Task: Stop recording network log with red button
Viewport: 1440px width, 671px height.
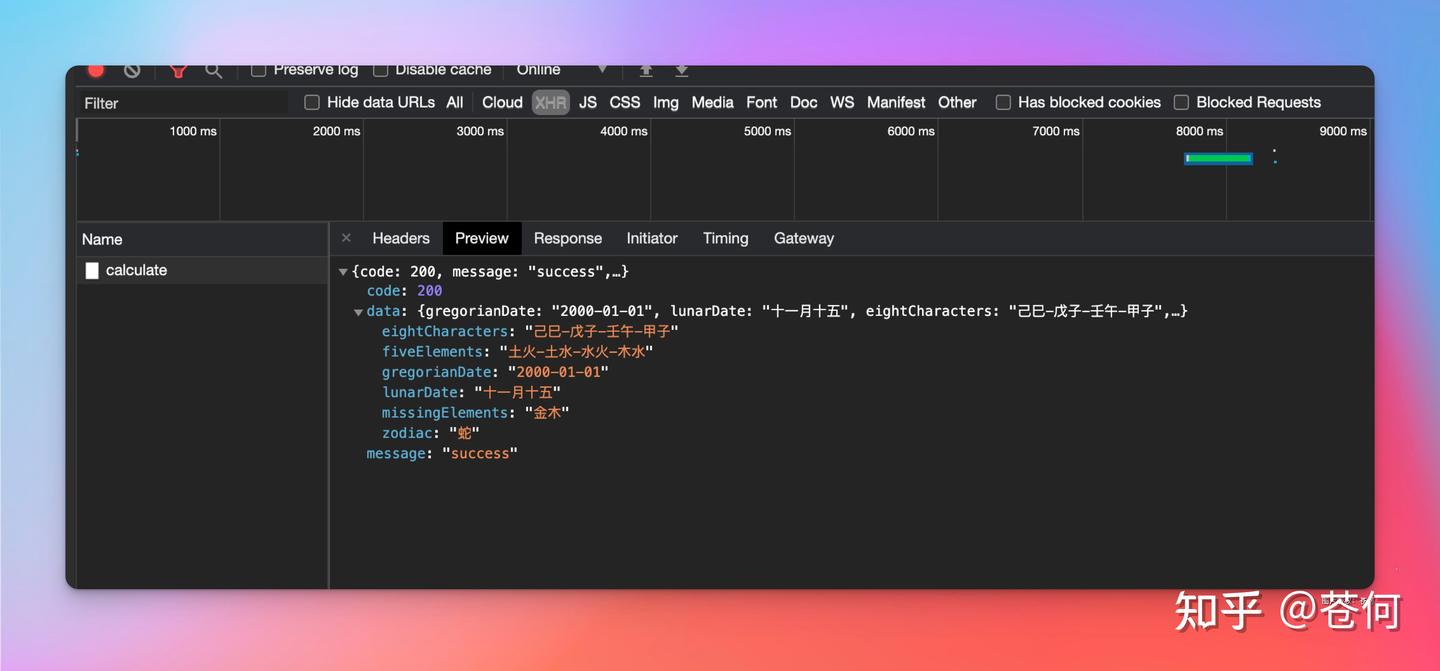Action: (96, 71)
